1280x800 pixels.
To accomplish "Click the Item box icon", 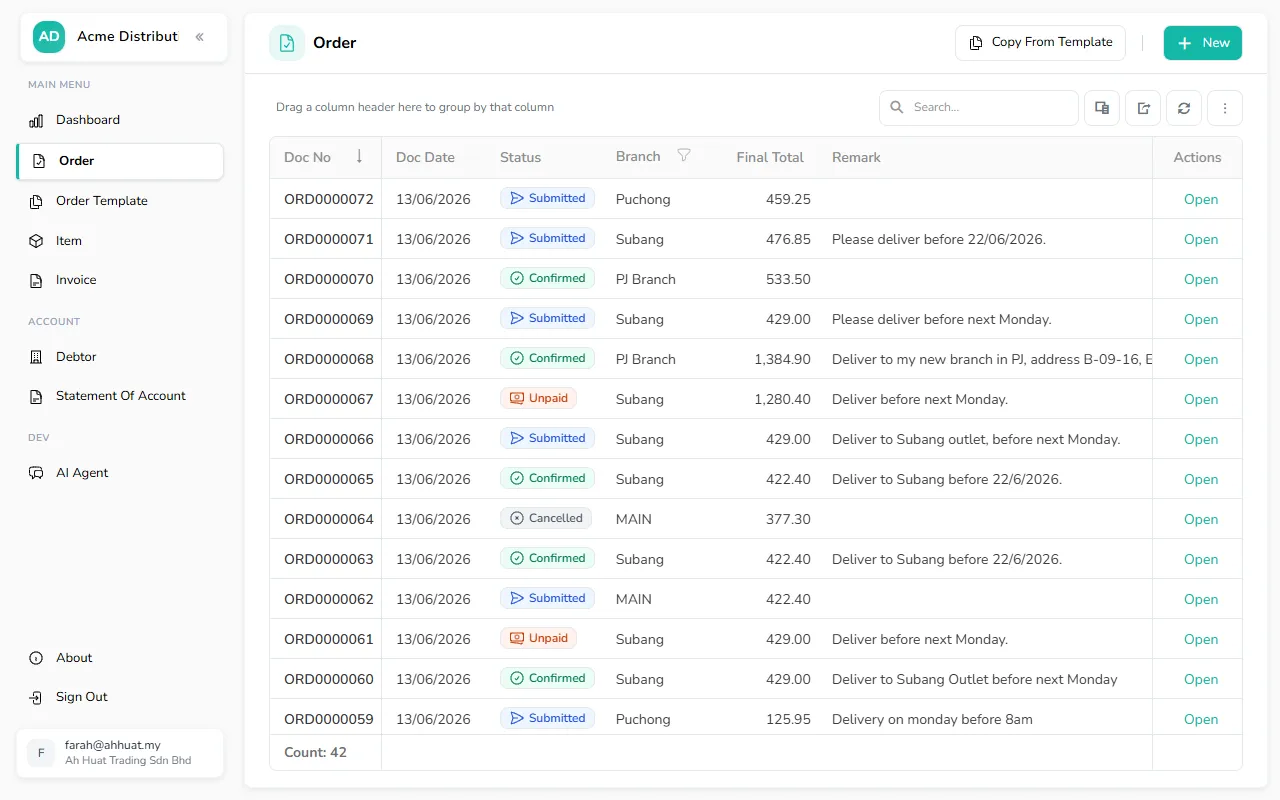I will 36,241.
